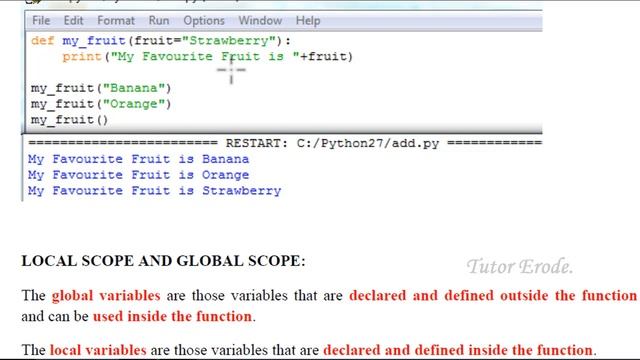
Task: Click the my_fruit() call with no argument
Action: (x=69, y=120)
